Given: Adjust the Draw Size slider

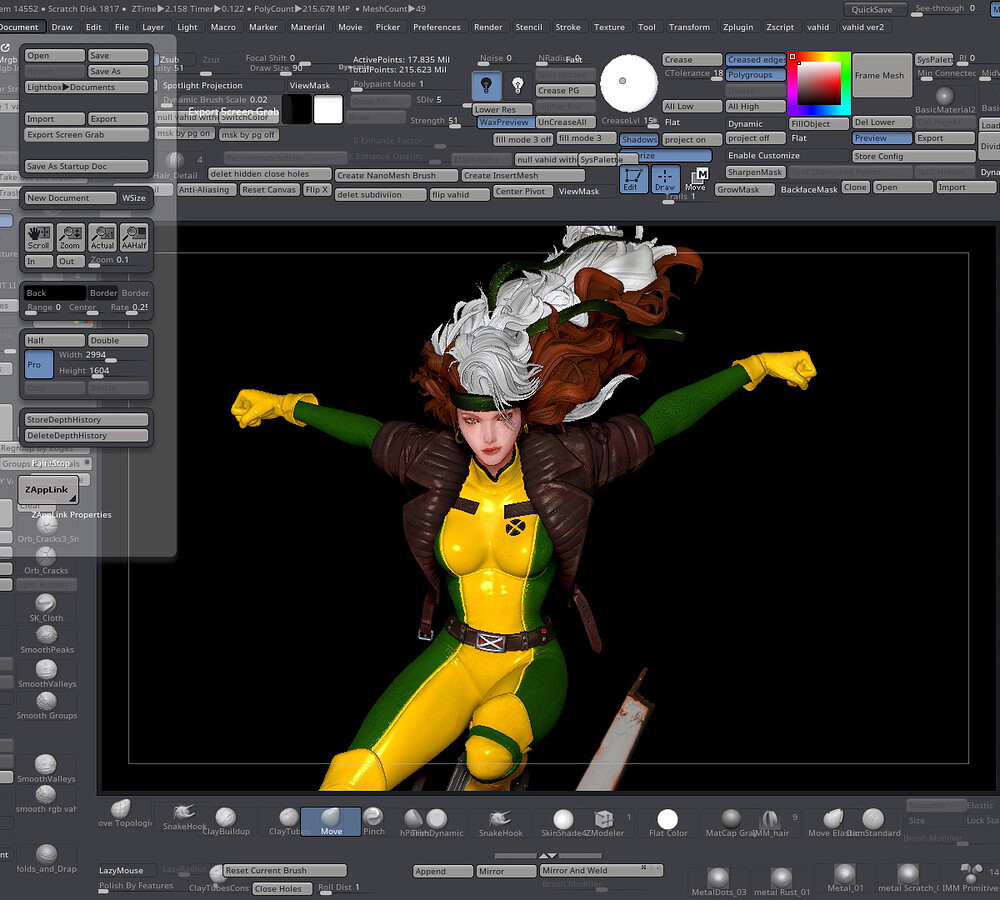Looking at the screenshot, I should click(277, 68).
